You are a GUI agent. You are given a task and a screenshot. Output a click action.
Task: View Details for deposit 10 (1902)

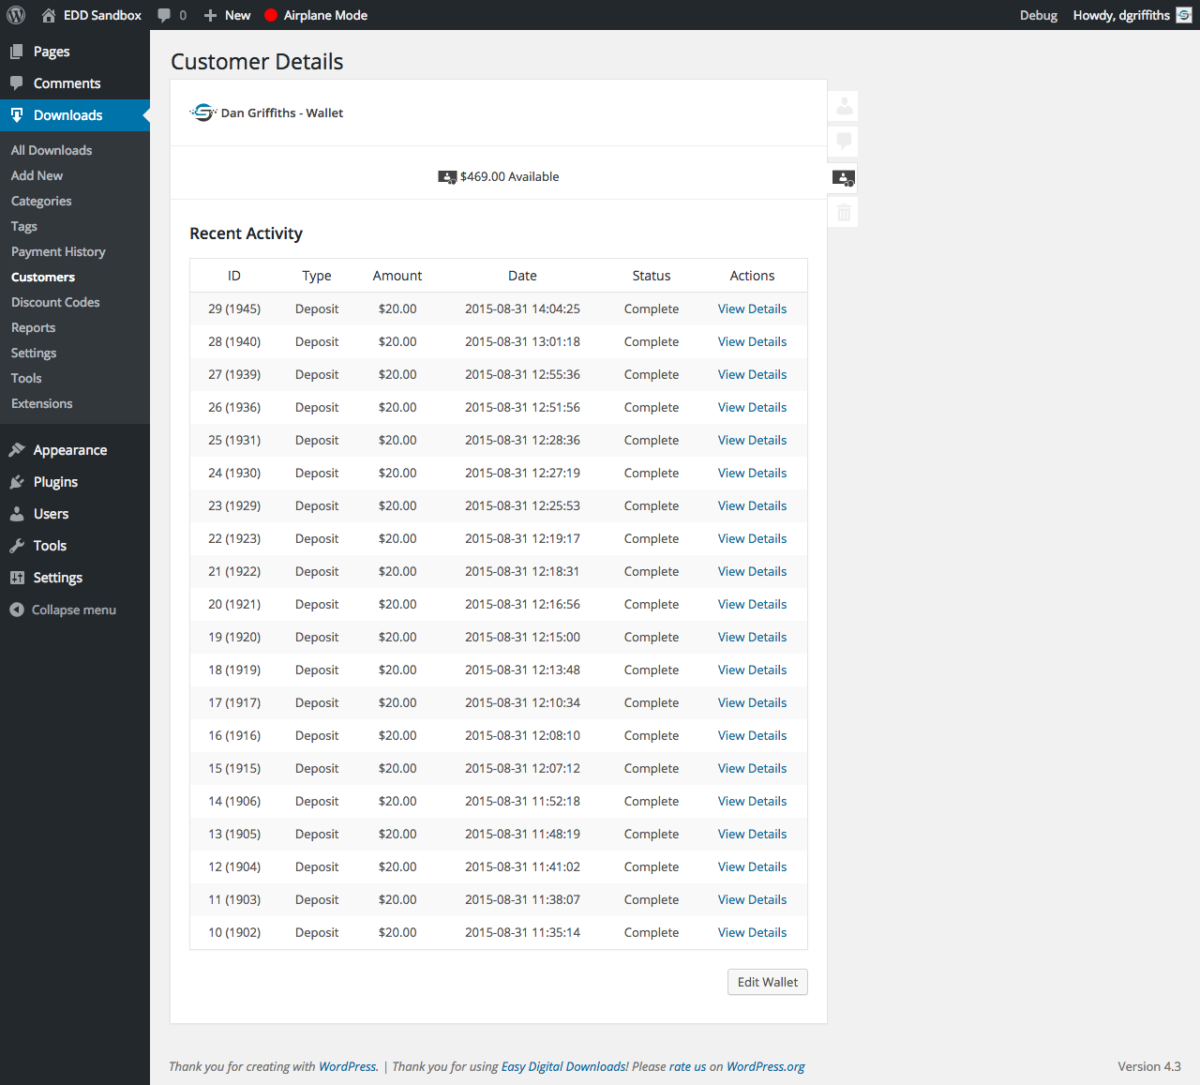point(752,932)
